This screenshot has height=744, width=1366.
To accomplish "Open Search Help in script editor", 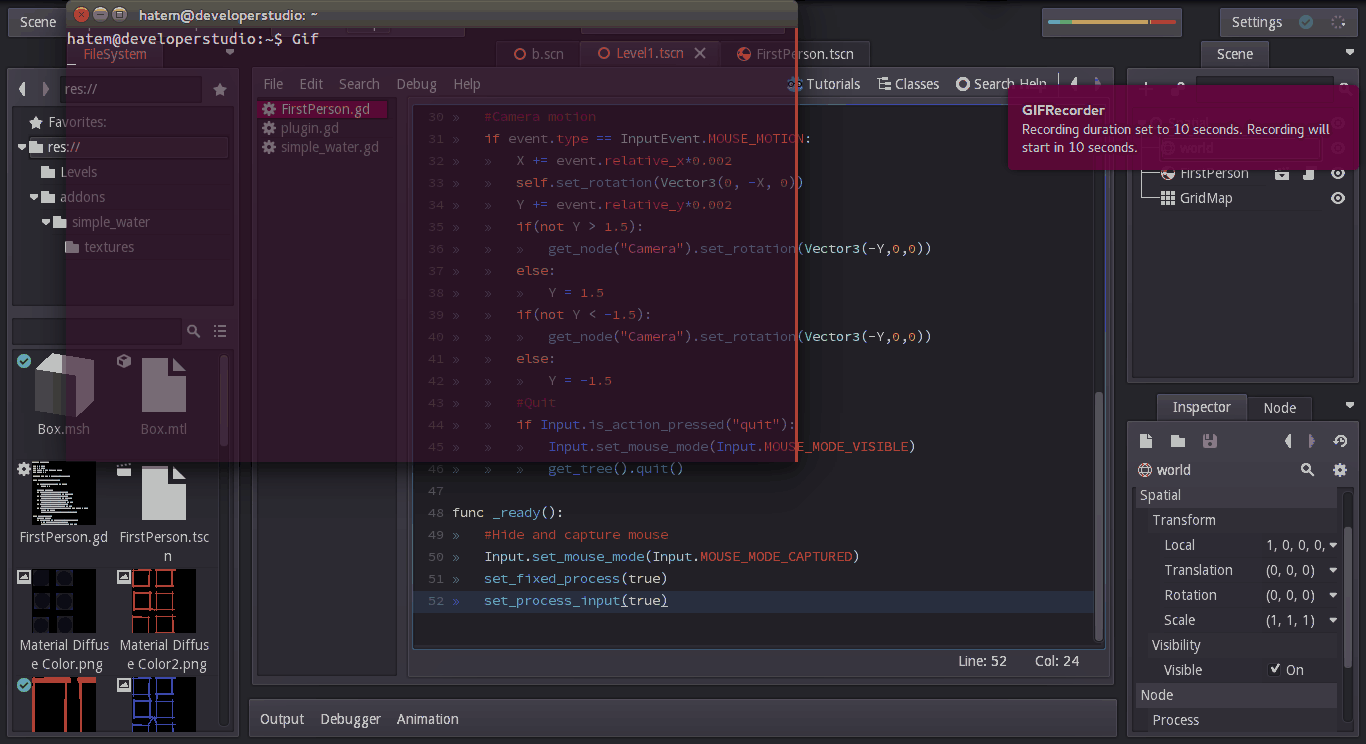I will [x=1001, y=84].
